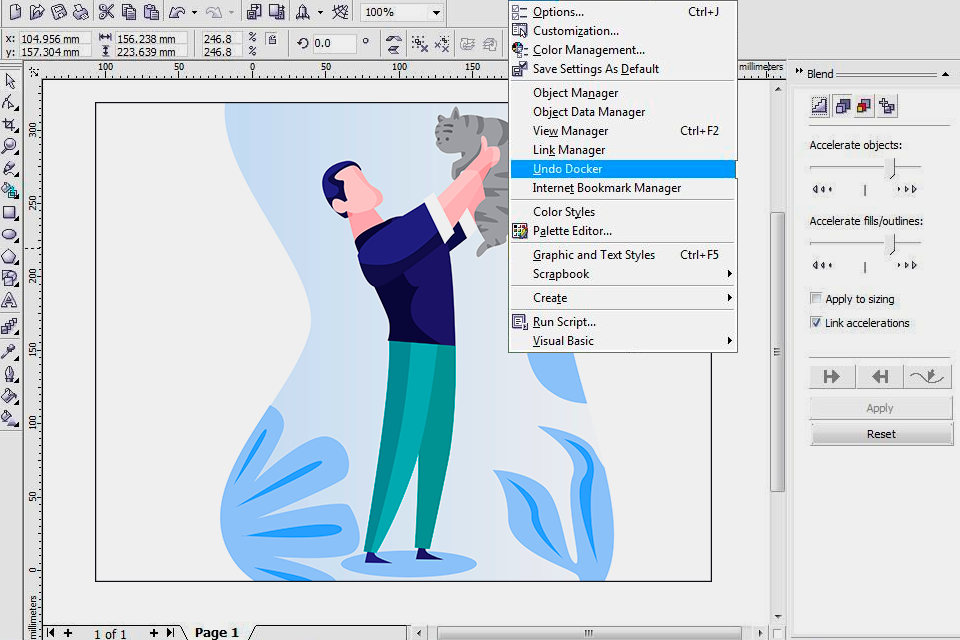Click the Accelerate objects slider handle
960x640 pixels.
tap(892, 167)
